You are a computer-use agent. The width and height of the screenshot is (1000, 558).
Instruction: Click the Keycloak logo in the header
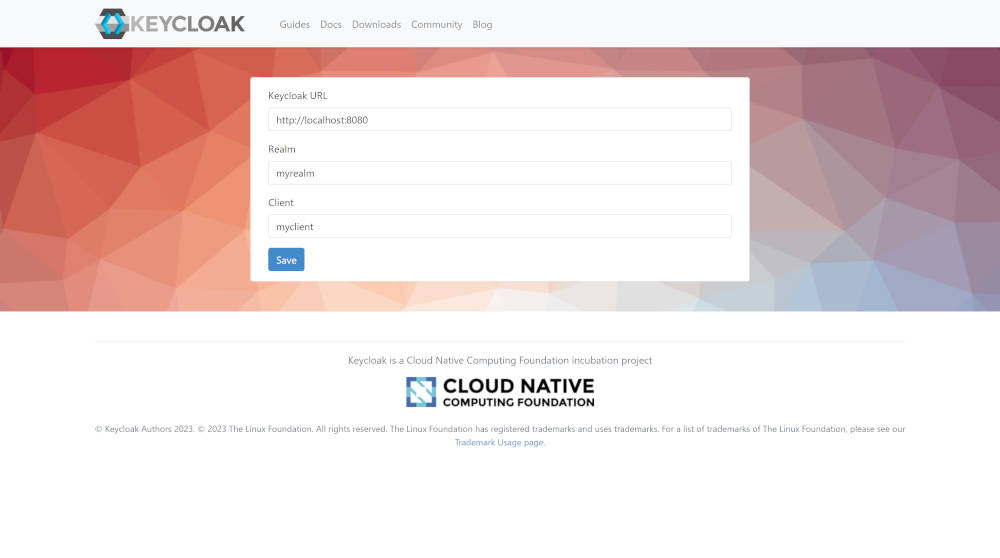170,24
